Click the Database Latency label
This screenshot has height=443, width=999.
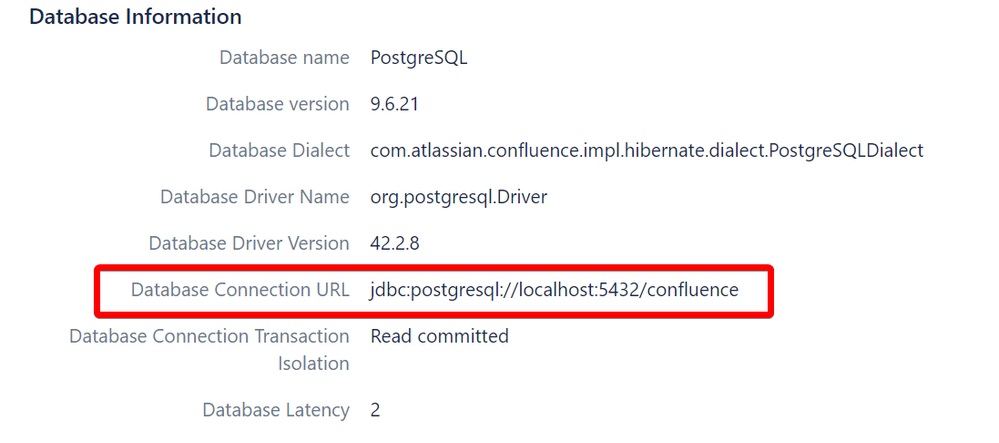click(x=276, y=410)
